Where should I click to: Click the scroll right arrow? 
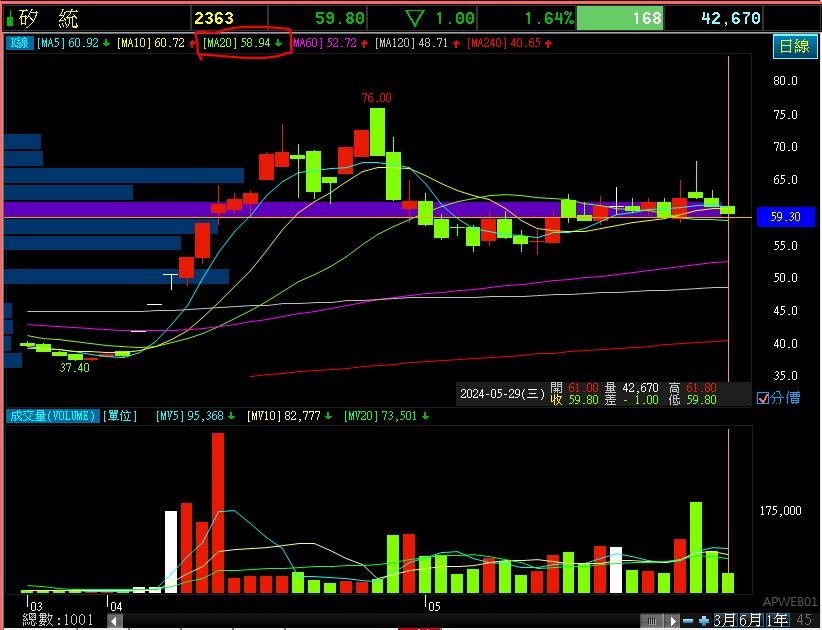(x=673, y=621)
